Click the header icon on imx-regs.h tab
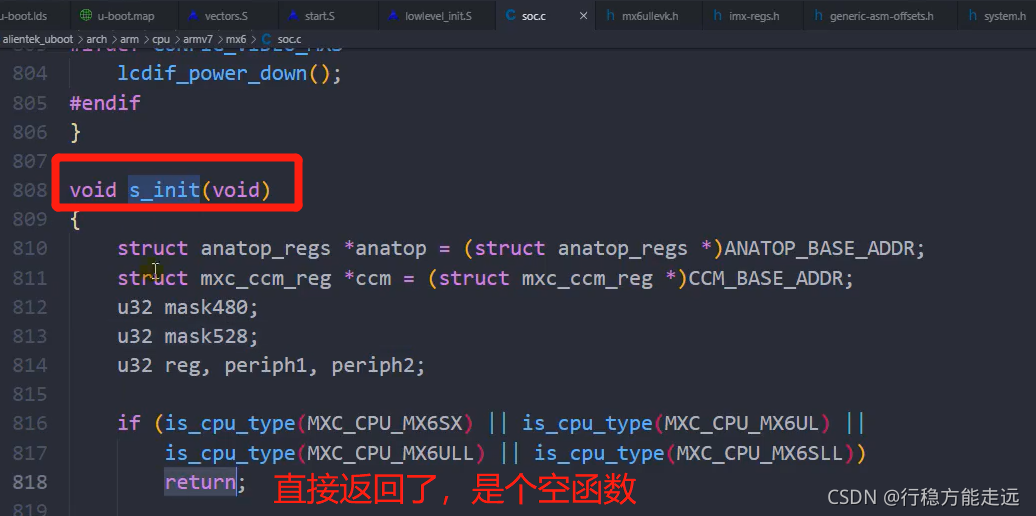Viewport: 1036px width, 516px height. (717, 15)
